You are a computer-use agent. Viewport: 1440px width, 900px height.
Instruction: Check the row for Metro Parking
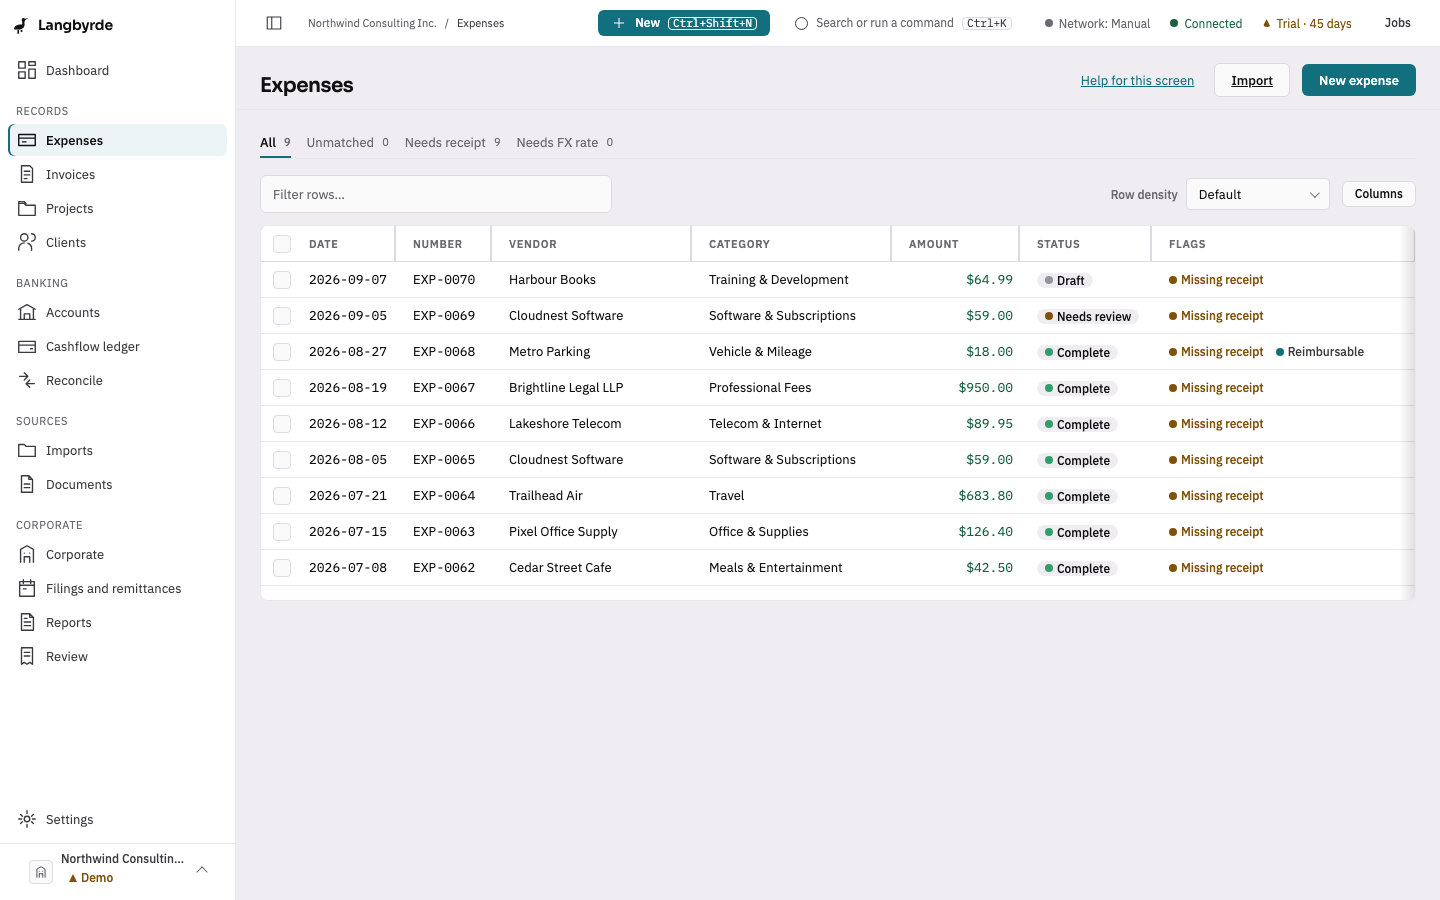(x=282, y=352)
